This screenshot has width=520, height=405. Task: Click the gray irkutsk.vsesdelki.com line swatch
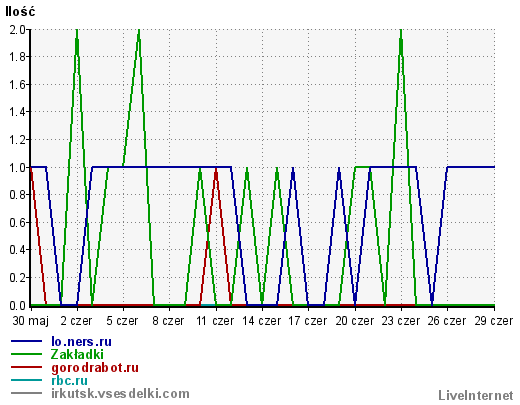click(27, 393)
